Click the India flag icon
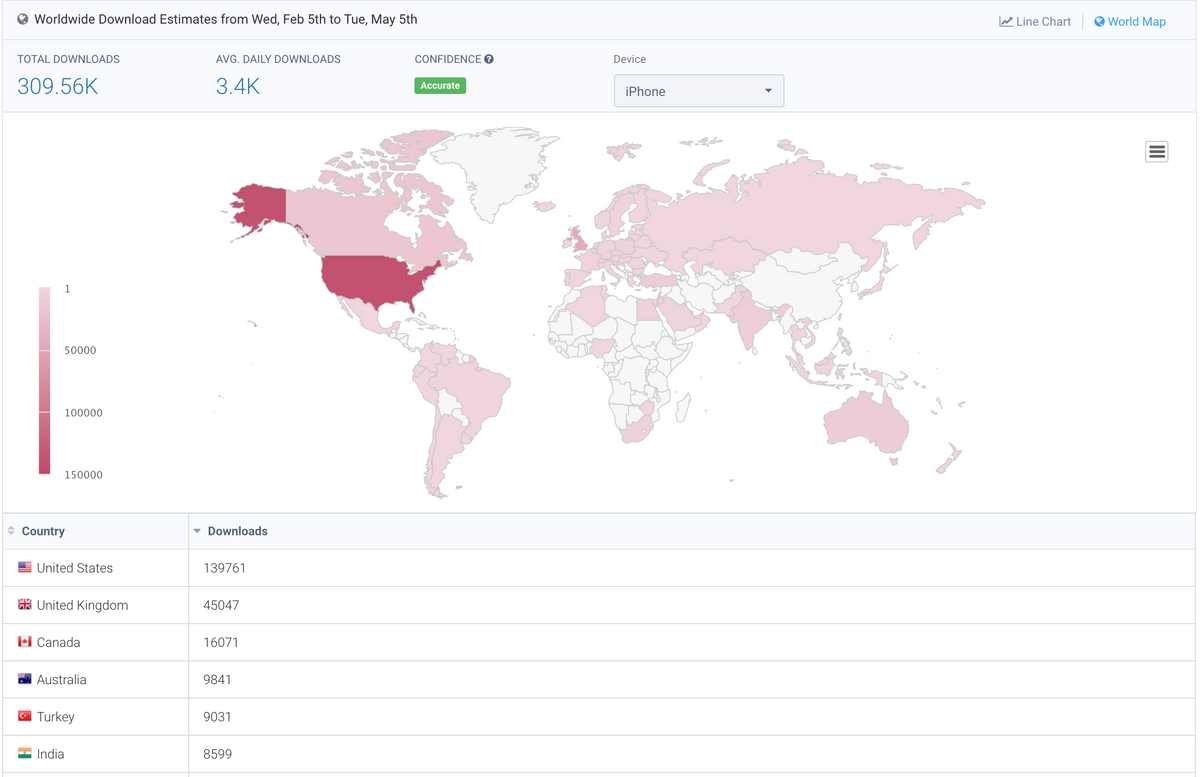Image resolution: width=1200 pixels, height=777 pixels. point(25,753)
